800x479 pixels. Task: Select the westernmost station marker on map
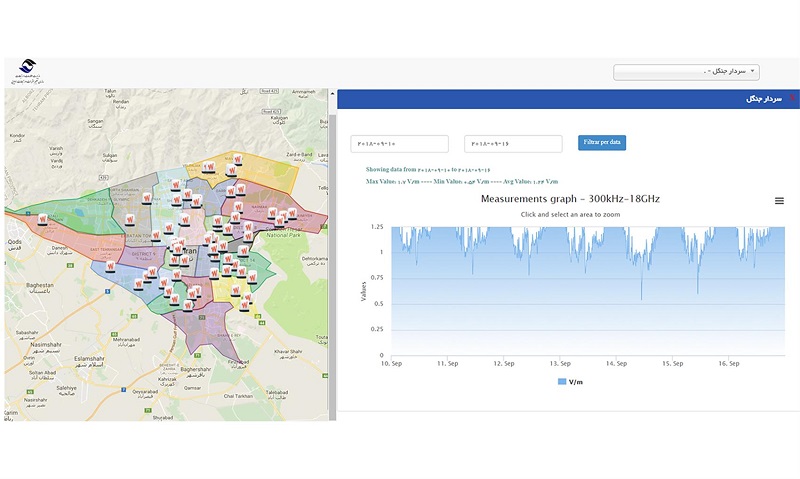[x=43, y=220]
